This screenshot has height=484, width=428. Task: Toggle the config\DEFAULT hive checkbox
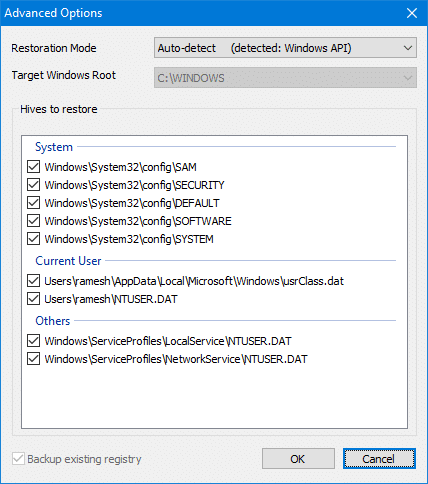[34, 203]
